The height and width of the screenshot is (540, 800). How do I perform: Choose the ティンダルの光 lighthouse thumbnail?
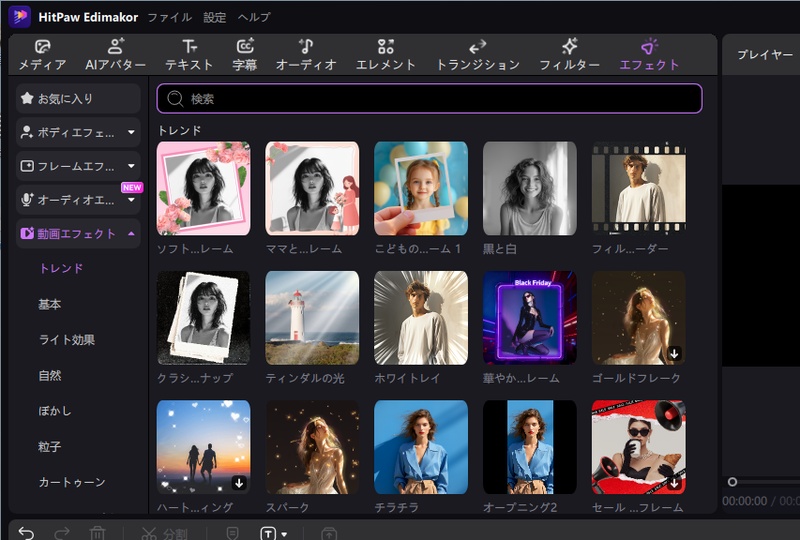coord(312,317)
